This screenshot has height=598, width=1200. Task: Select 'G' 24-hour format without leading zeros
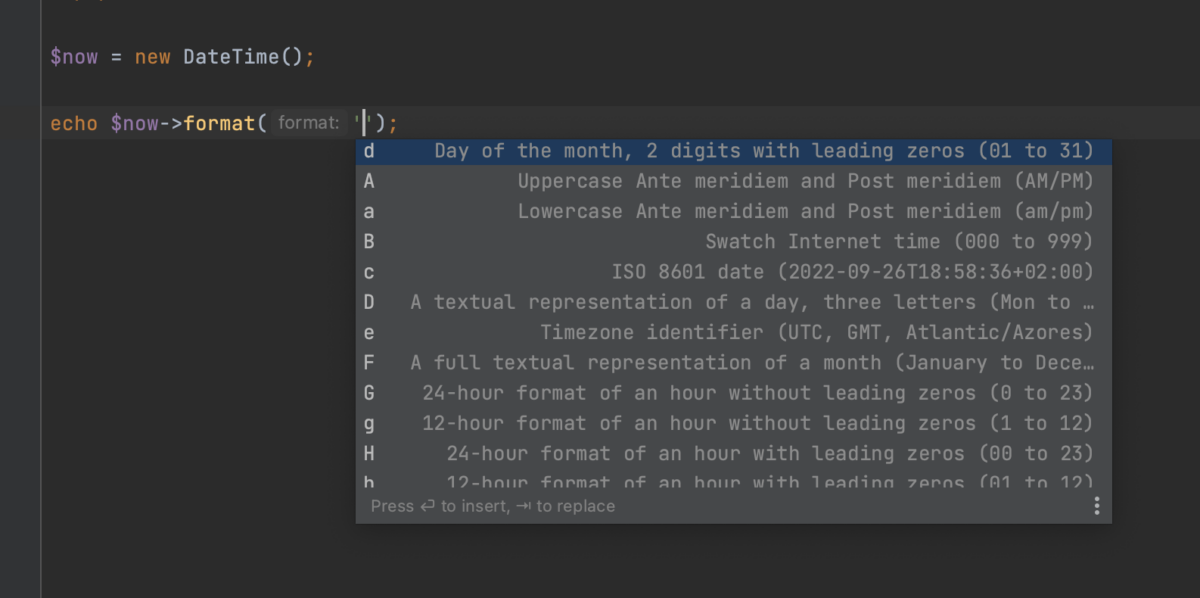tap(733, 393)
